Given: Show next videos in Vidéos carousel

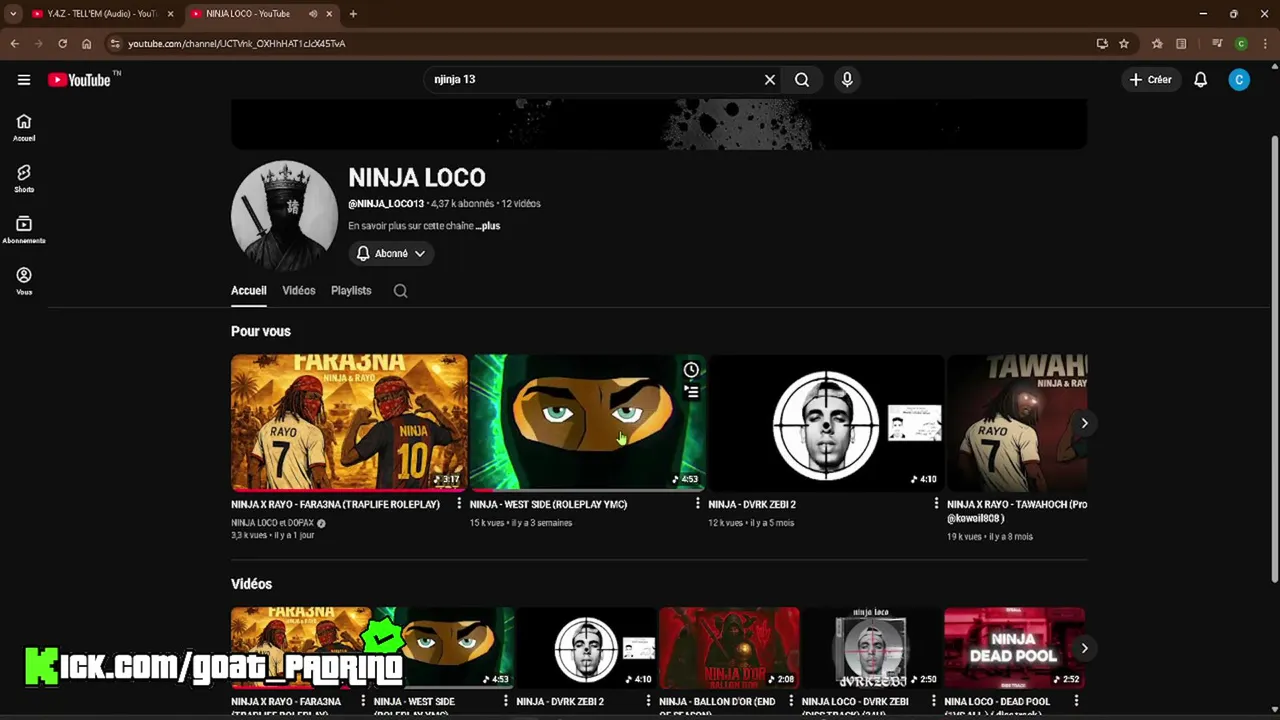Looking at the screenshot, I should click(1084, 648).
